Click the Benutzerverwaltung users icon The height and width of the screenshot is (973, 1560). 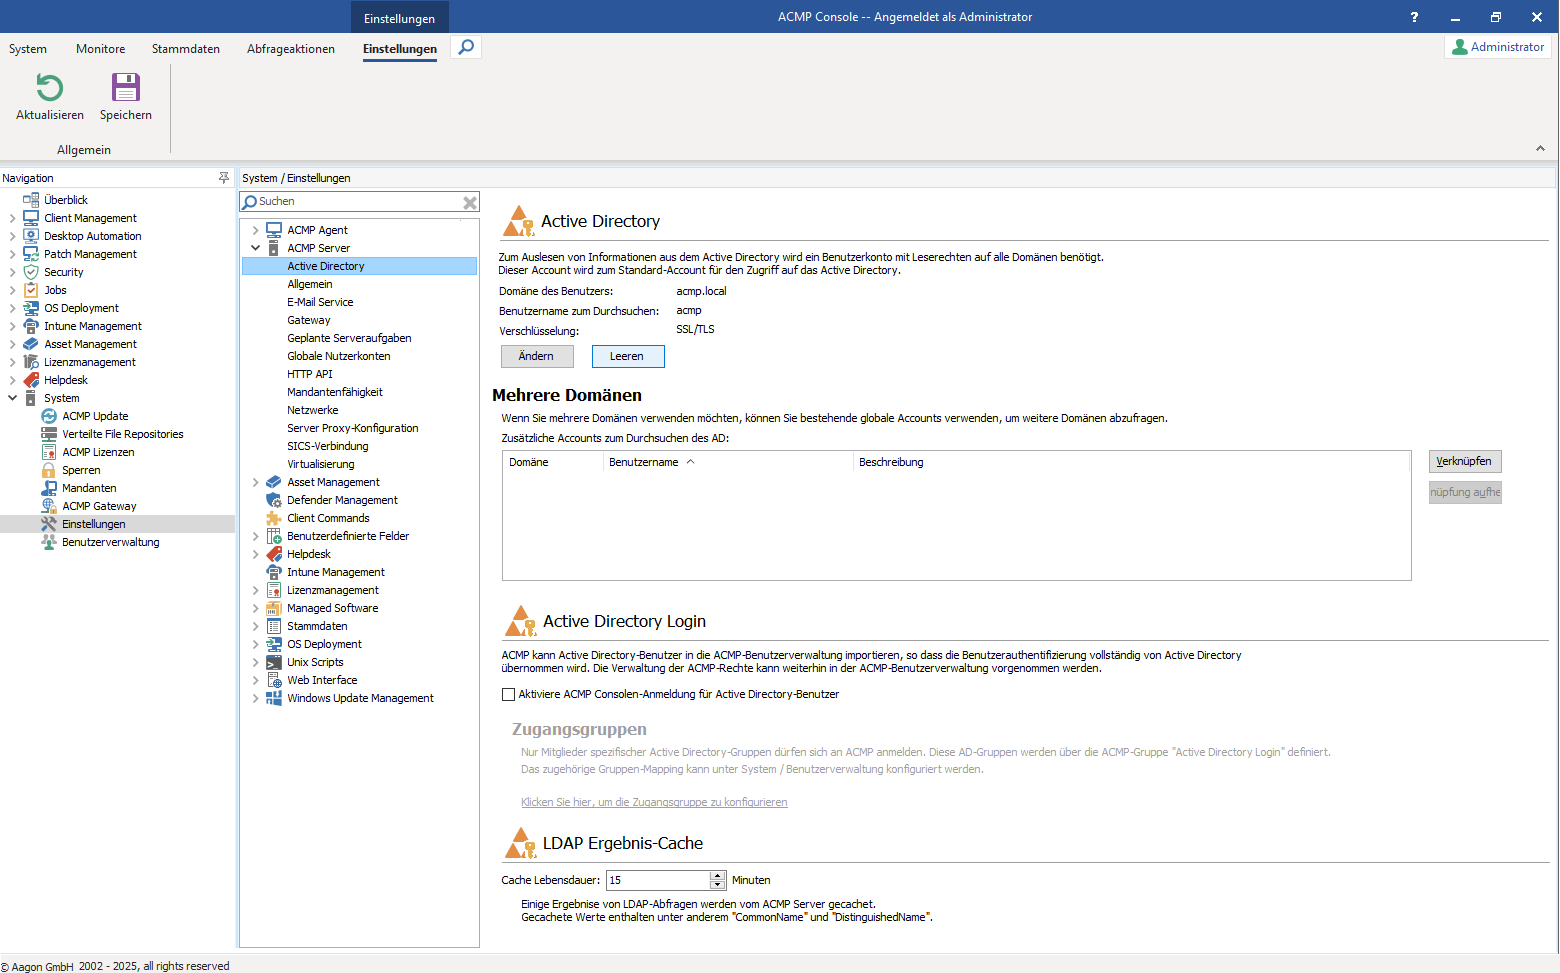point(48,541)
